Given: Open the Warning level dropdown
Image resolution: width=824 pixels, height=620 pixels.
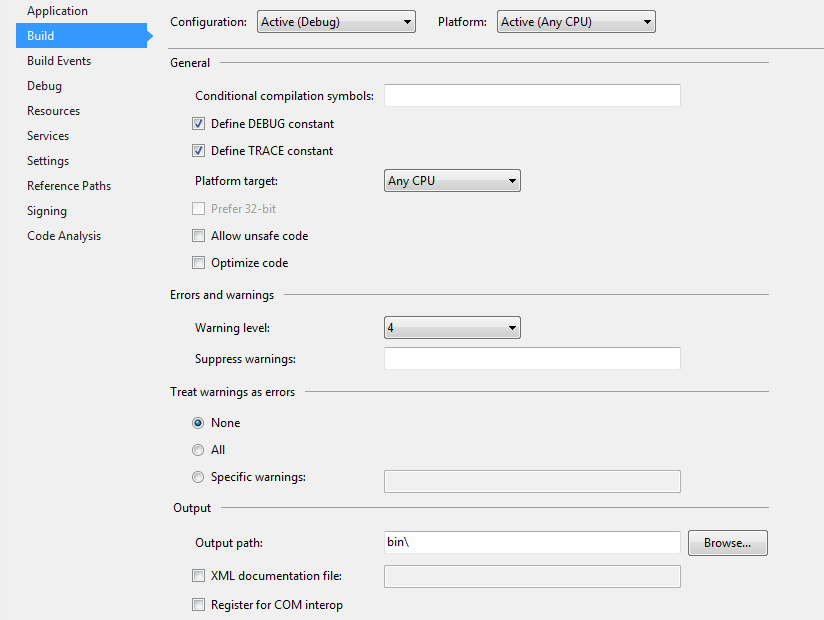Looking at the screenshot, I should point(452,327).
